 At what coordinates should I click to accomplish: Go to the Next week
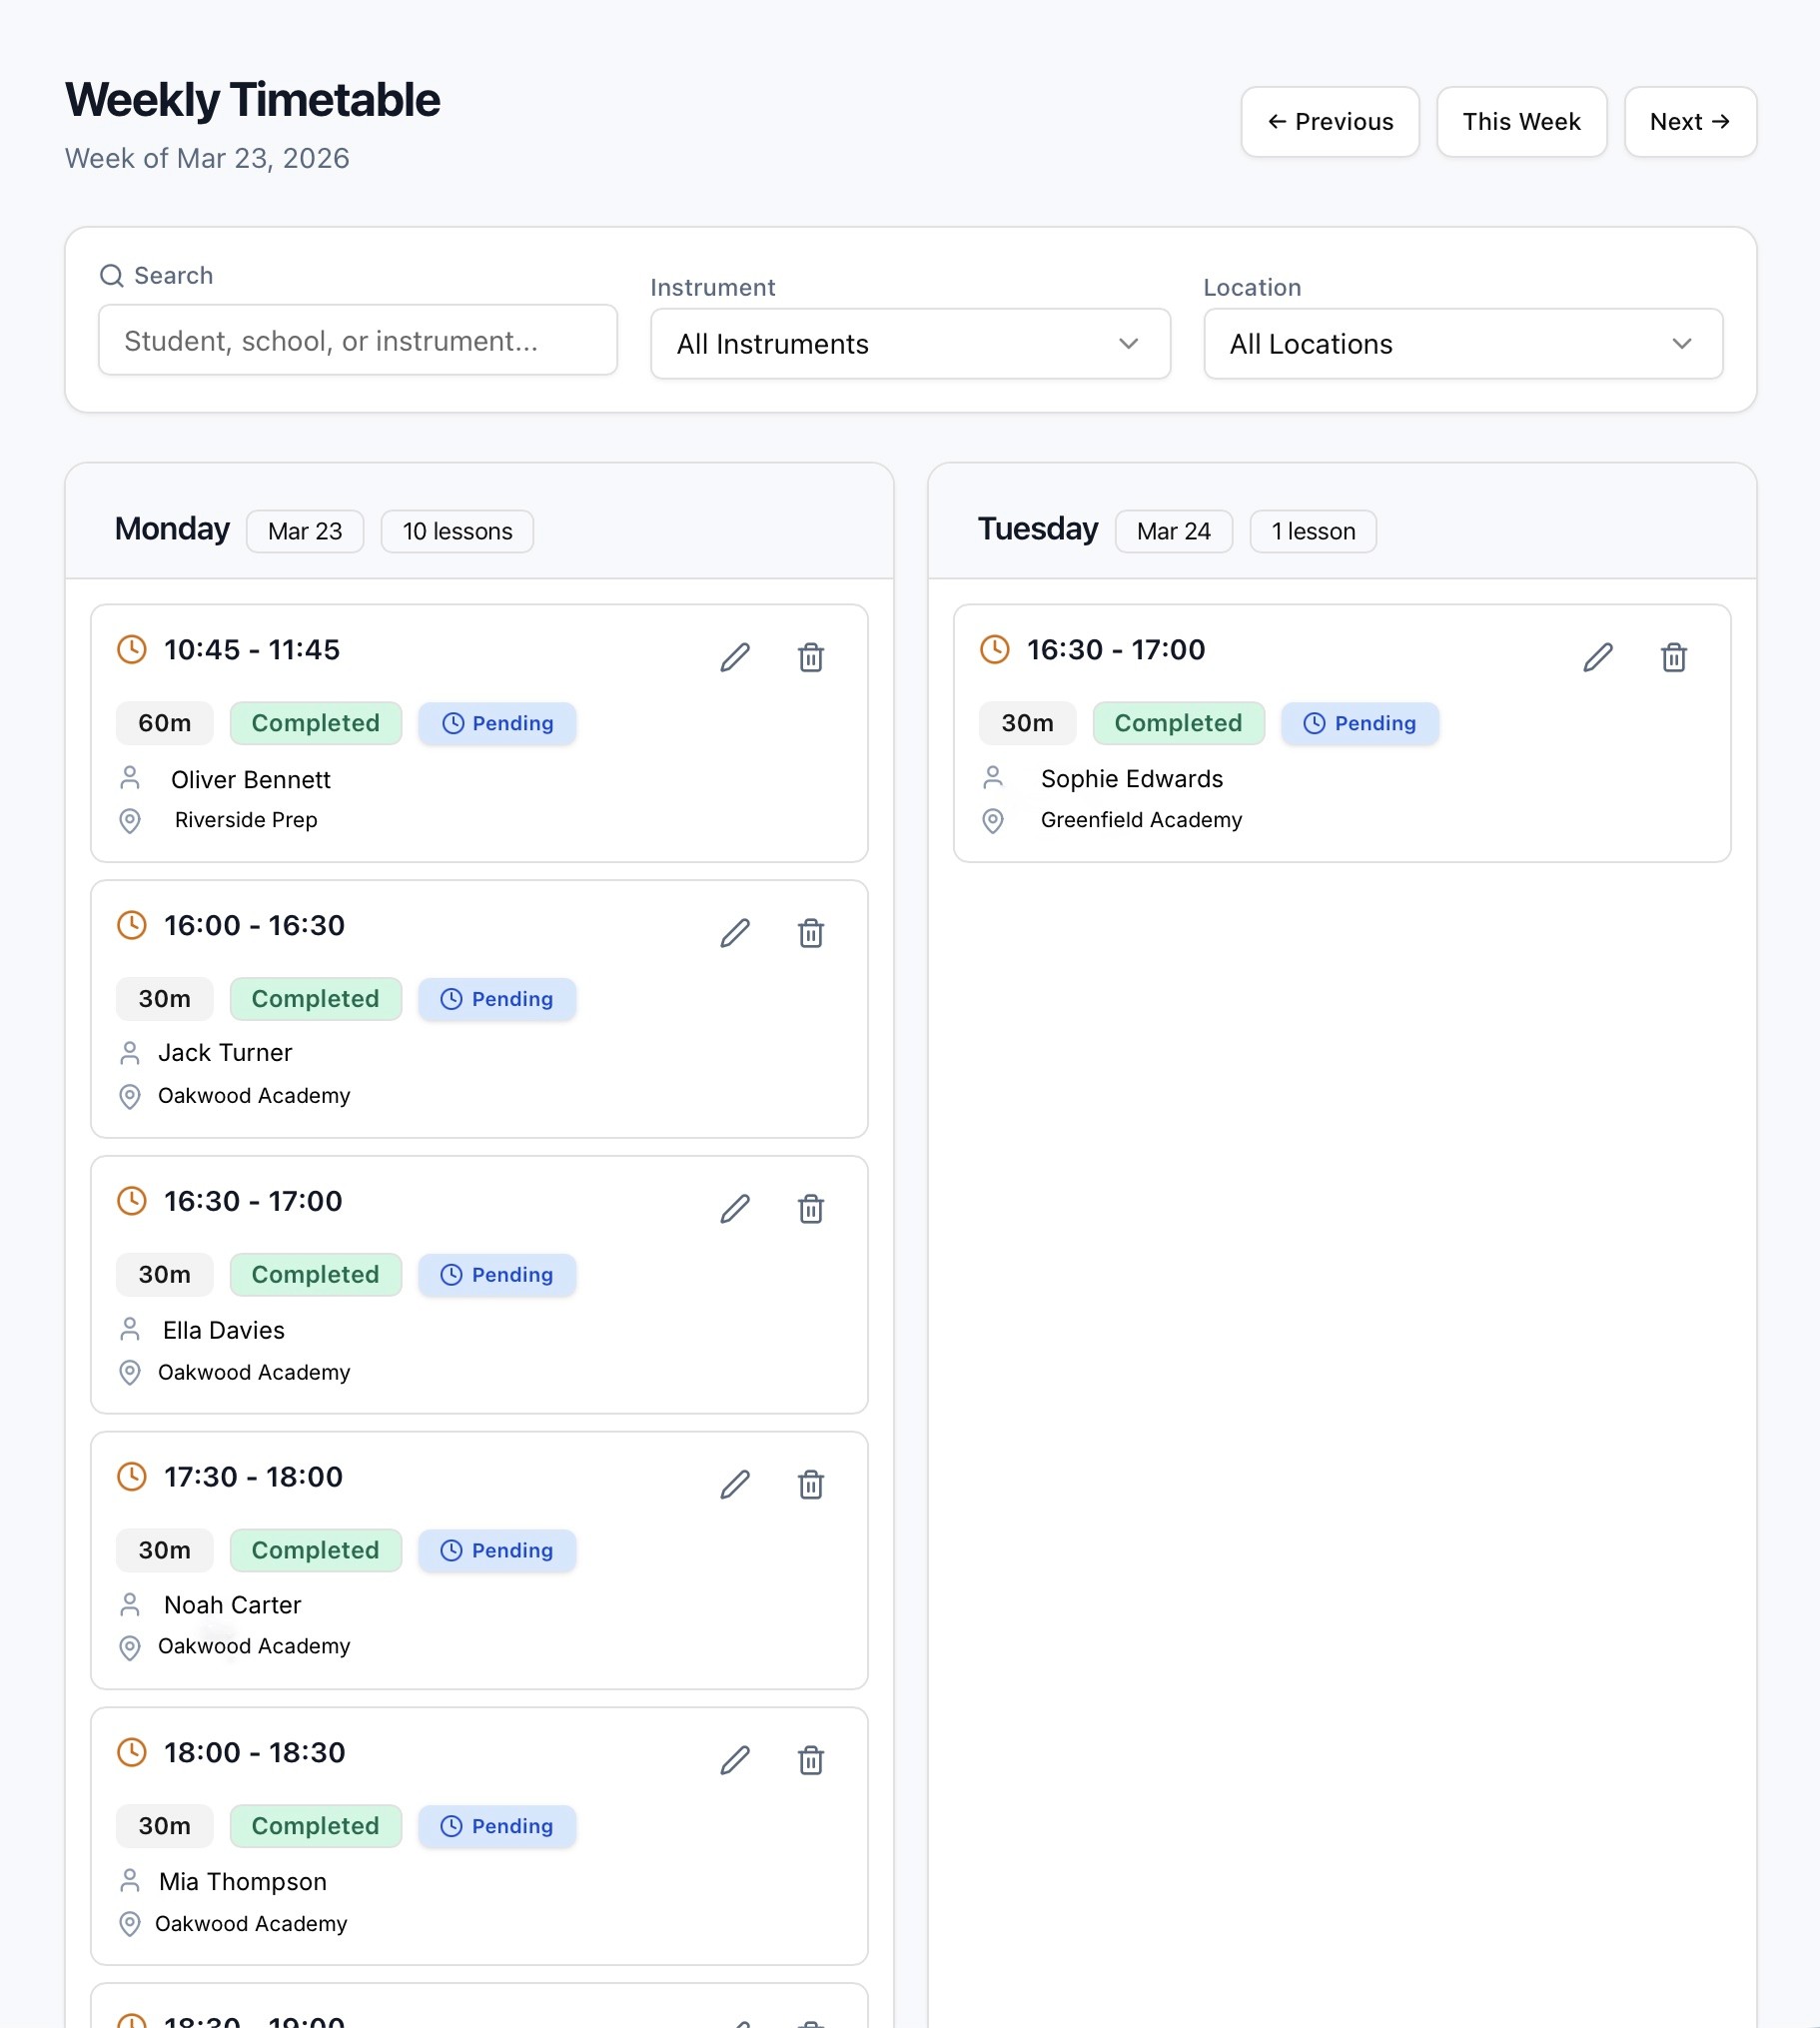[x=1689, y=122]
